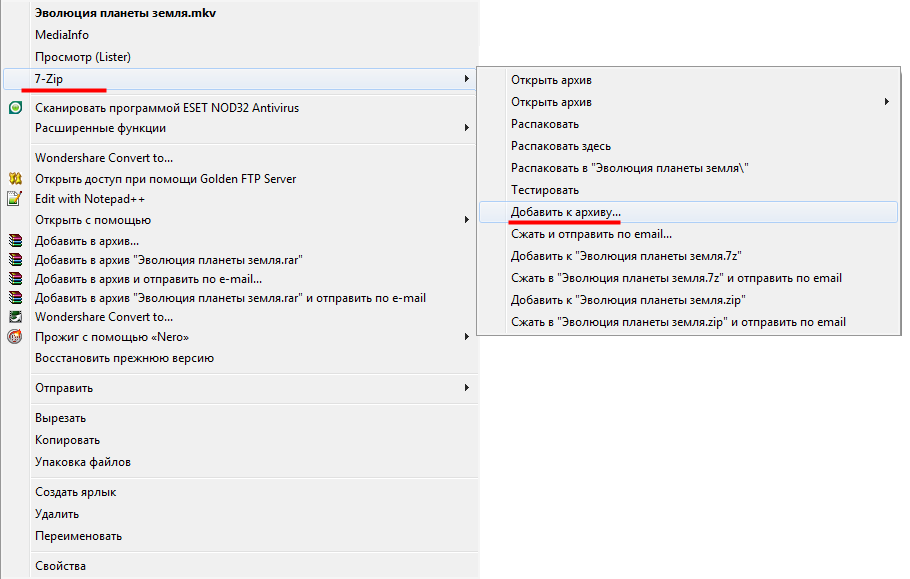Click the Golden FTP Server sharing icon

point(16,178)
